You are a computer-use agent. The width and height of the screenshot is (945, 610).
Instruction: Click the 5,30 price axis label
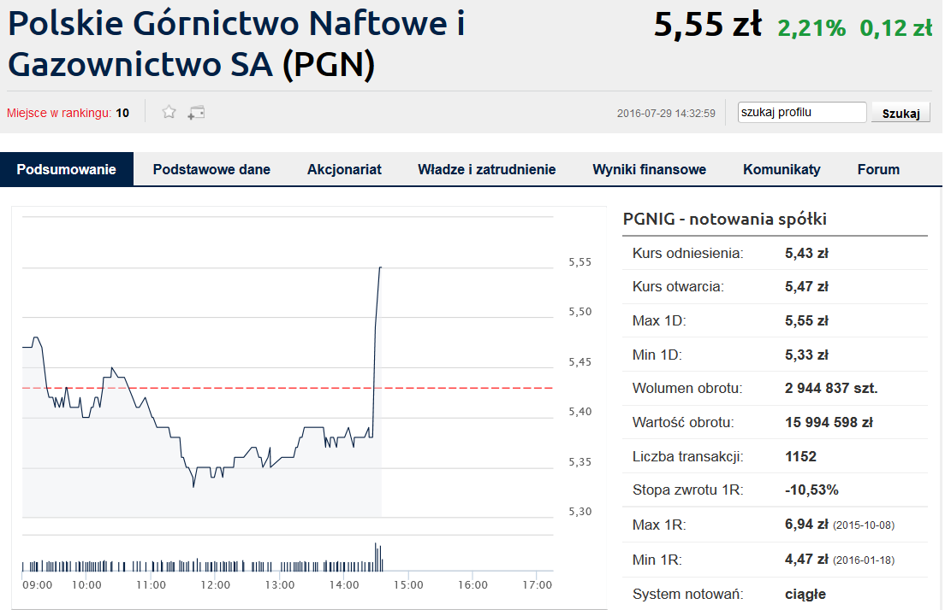[x=580, y=511]
